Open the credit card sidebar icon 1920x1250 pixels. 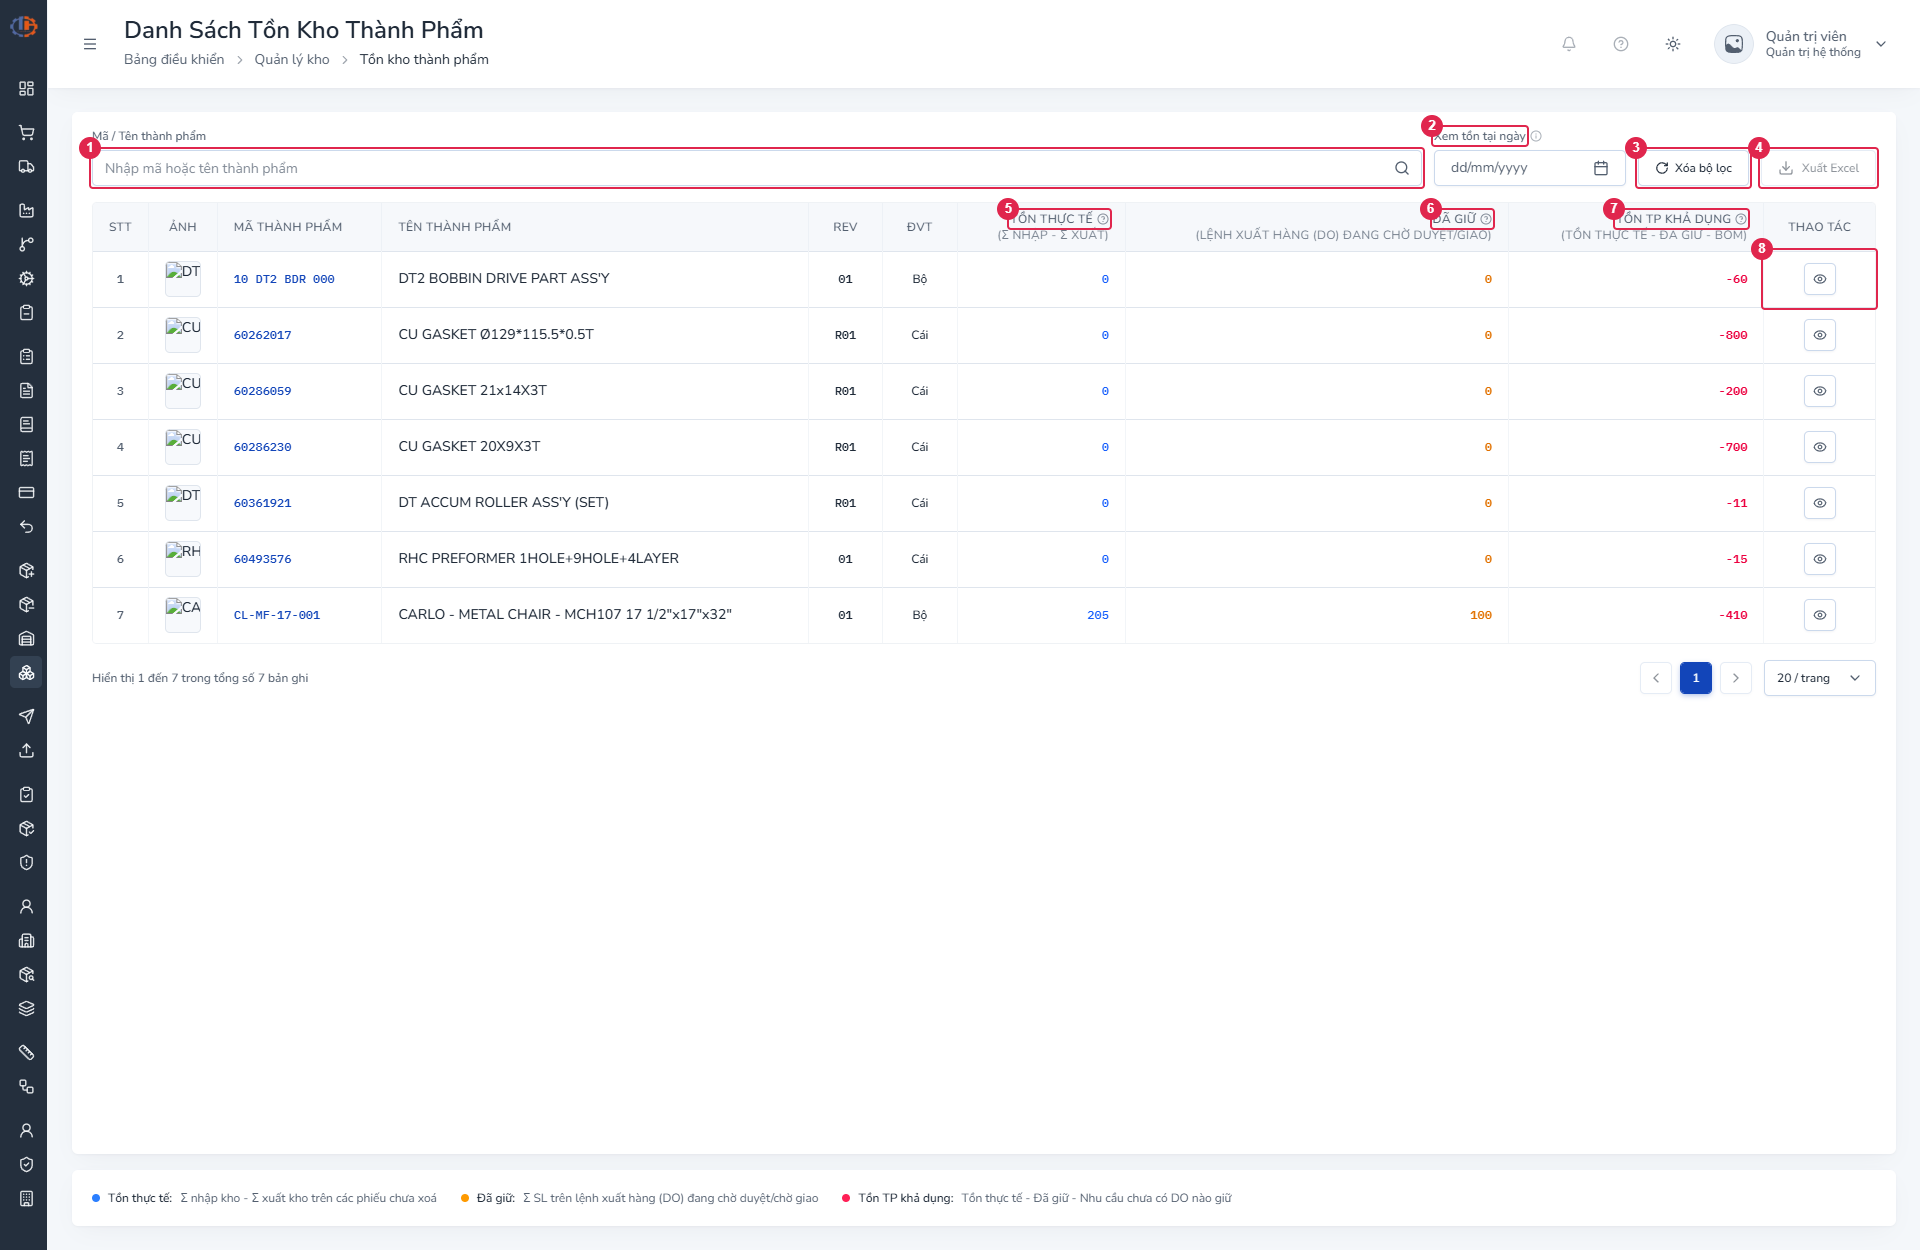pos(27,493)
